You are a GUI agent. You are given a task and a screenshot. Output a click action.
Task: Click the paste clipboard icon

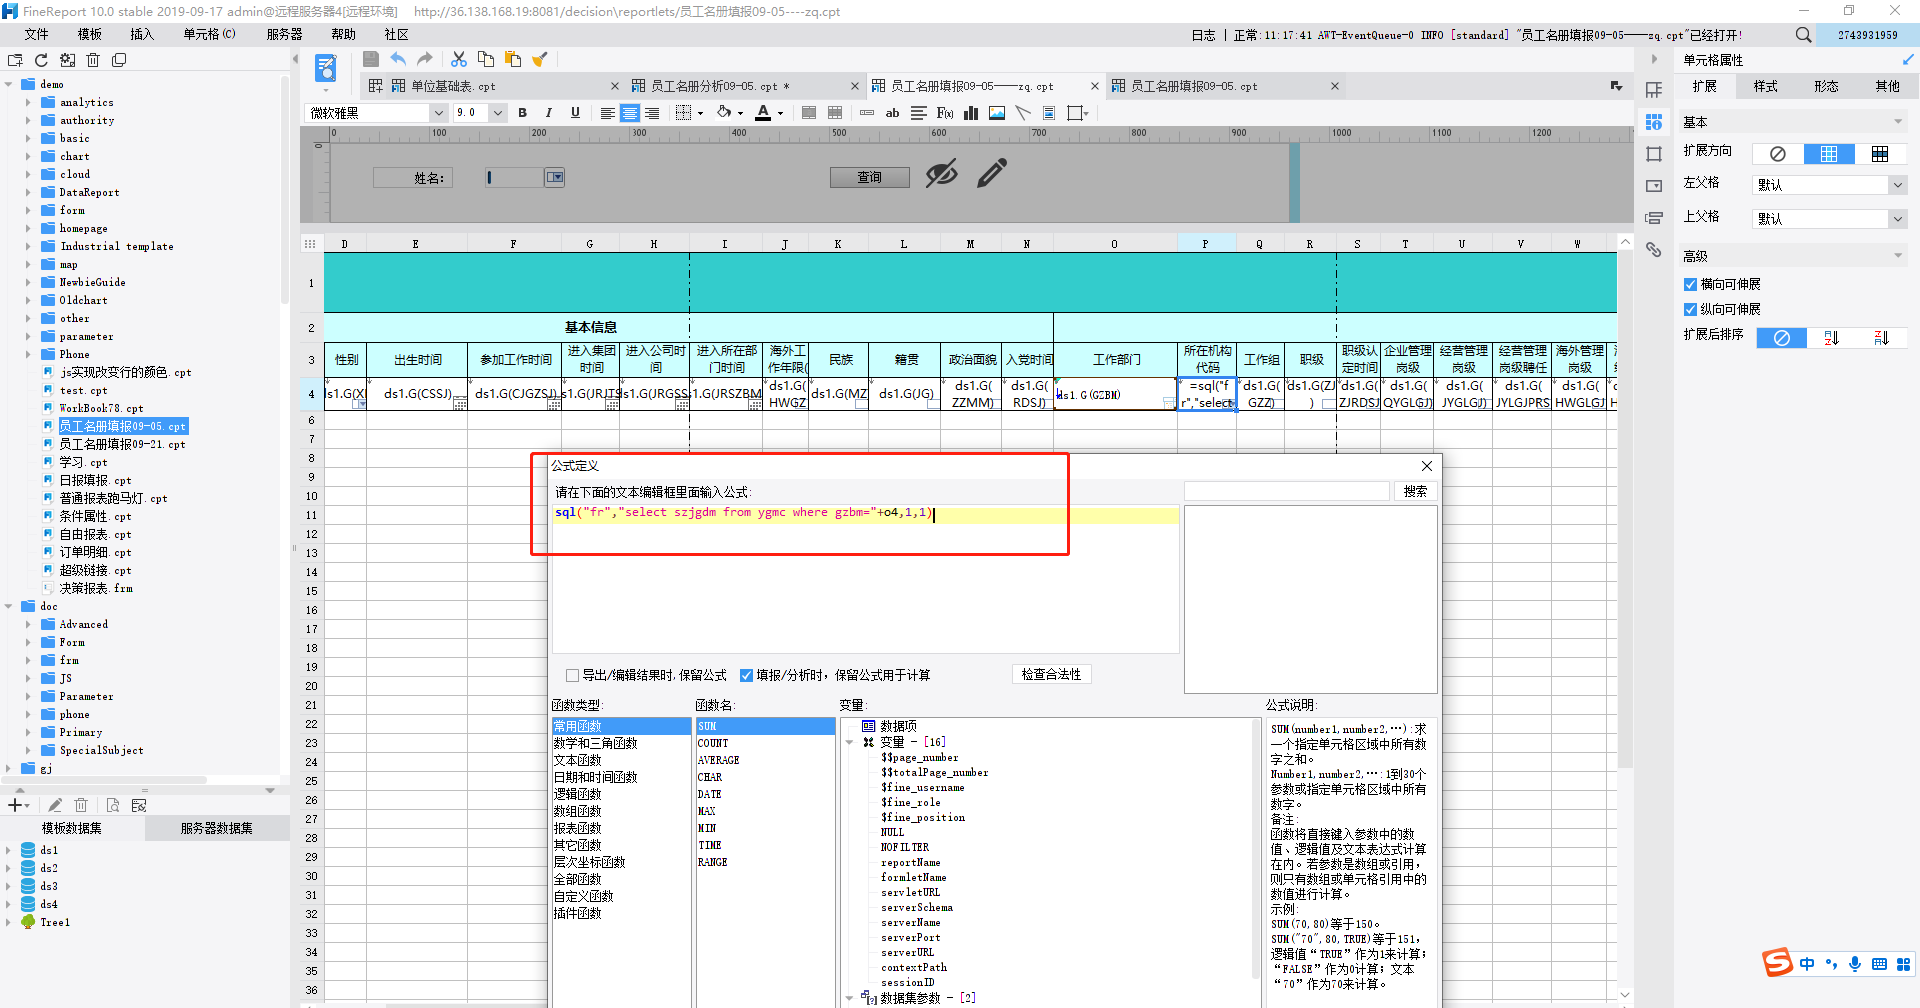pyautogui.click(x=513, y=60)
